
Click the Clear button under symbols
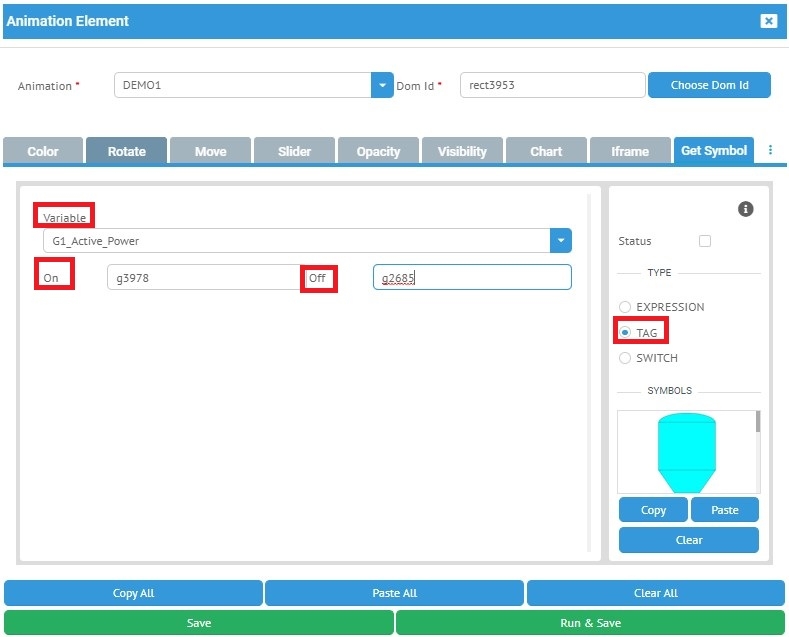pos(688,540)
